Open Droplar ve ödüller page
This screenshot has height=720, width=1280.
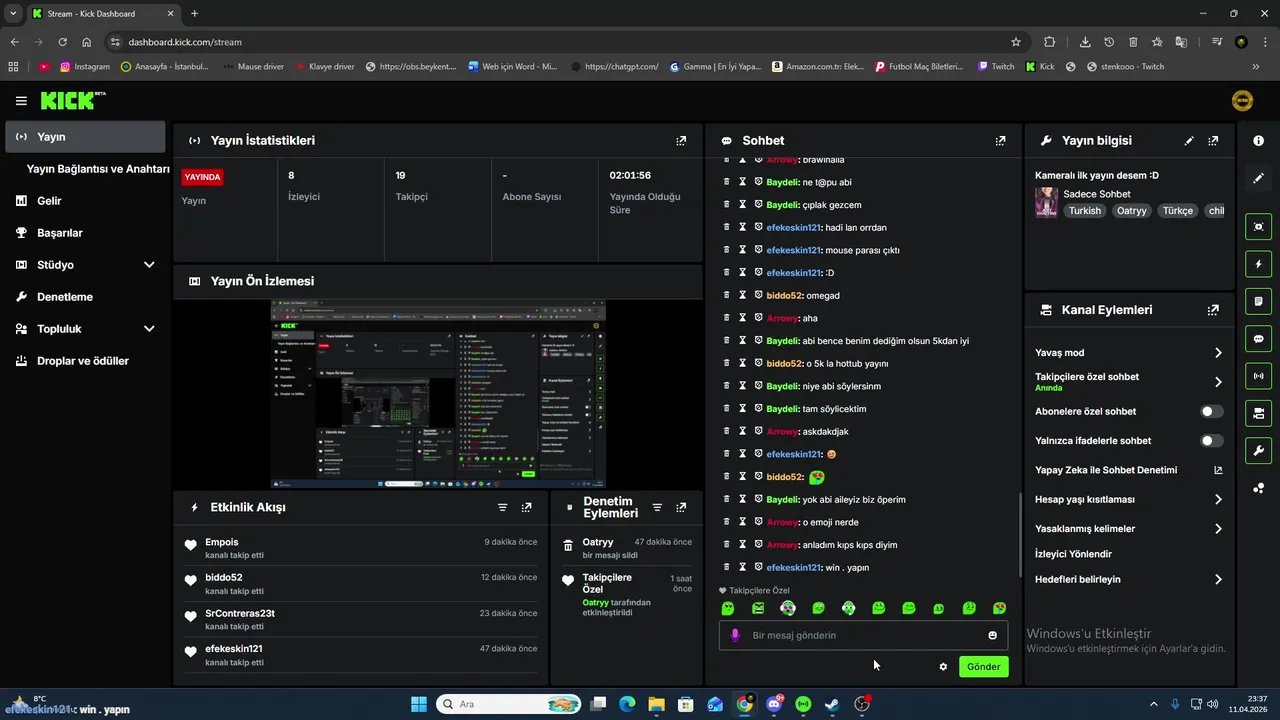pyautogui.click(x=85, y=361)
